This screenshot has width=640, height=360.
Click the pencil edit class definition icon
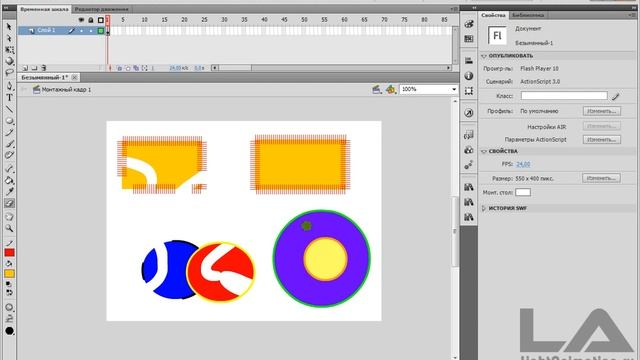click(x=616, y=96)
